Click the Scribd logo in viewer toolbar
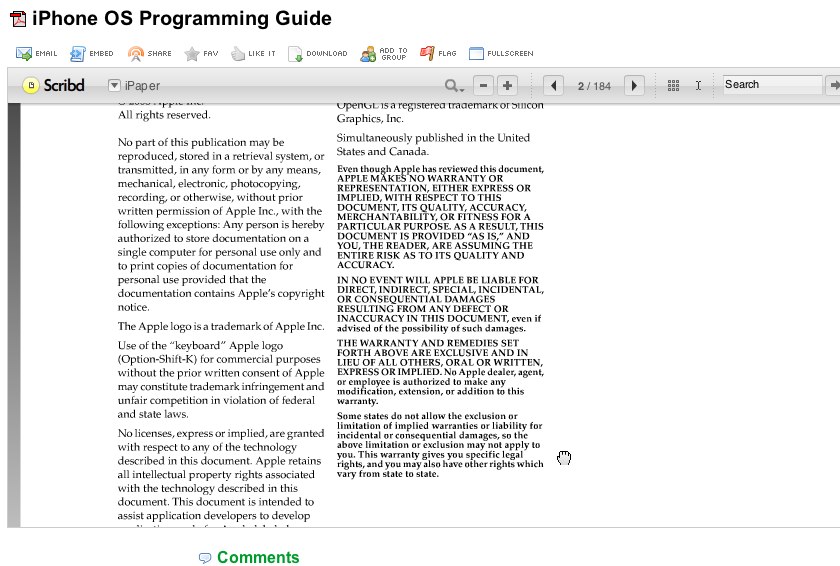 pos(53,85)
